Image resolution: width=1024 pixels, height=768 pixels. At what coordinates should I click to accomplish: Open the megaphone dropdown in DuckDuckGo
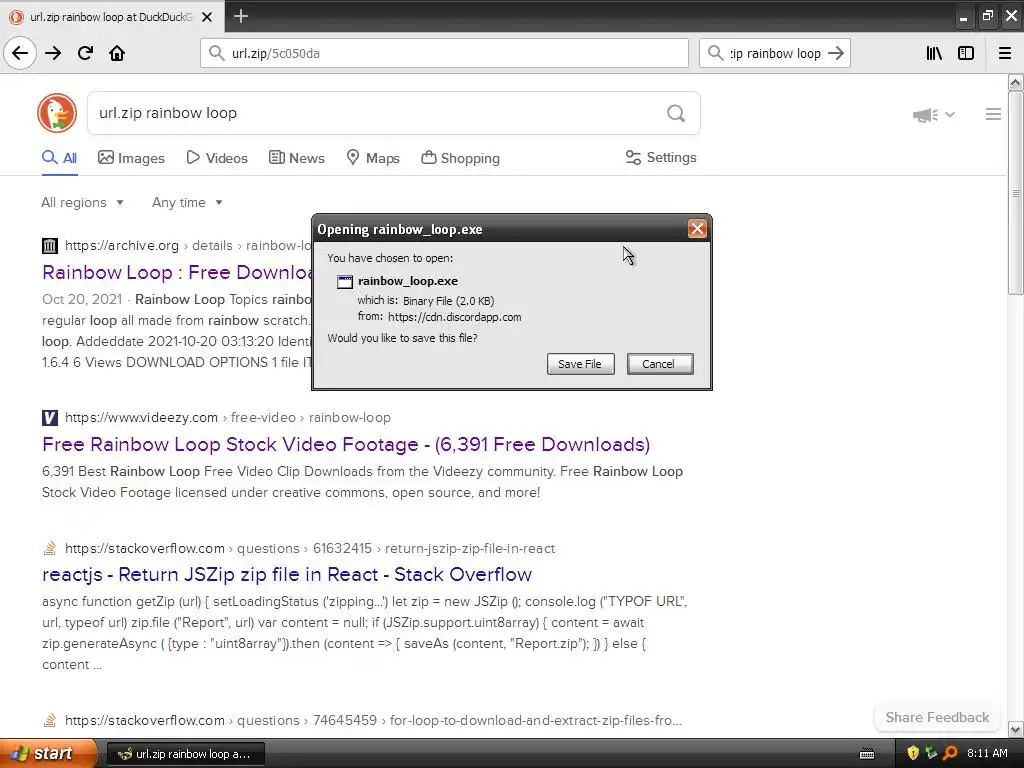pyautogui.click(x=934, y=115)
